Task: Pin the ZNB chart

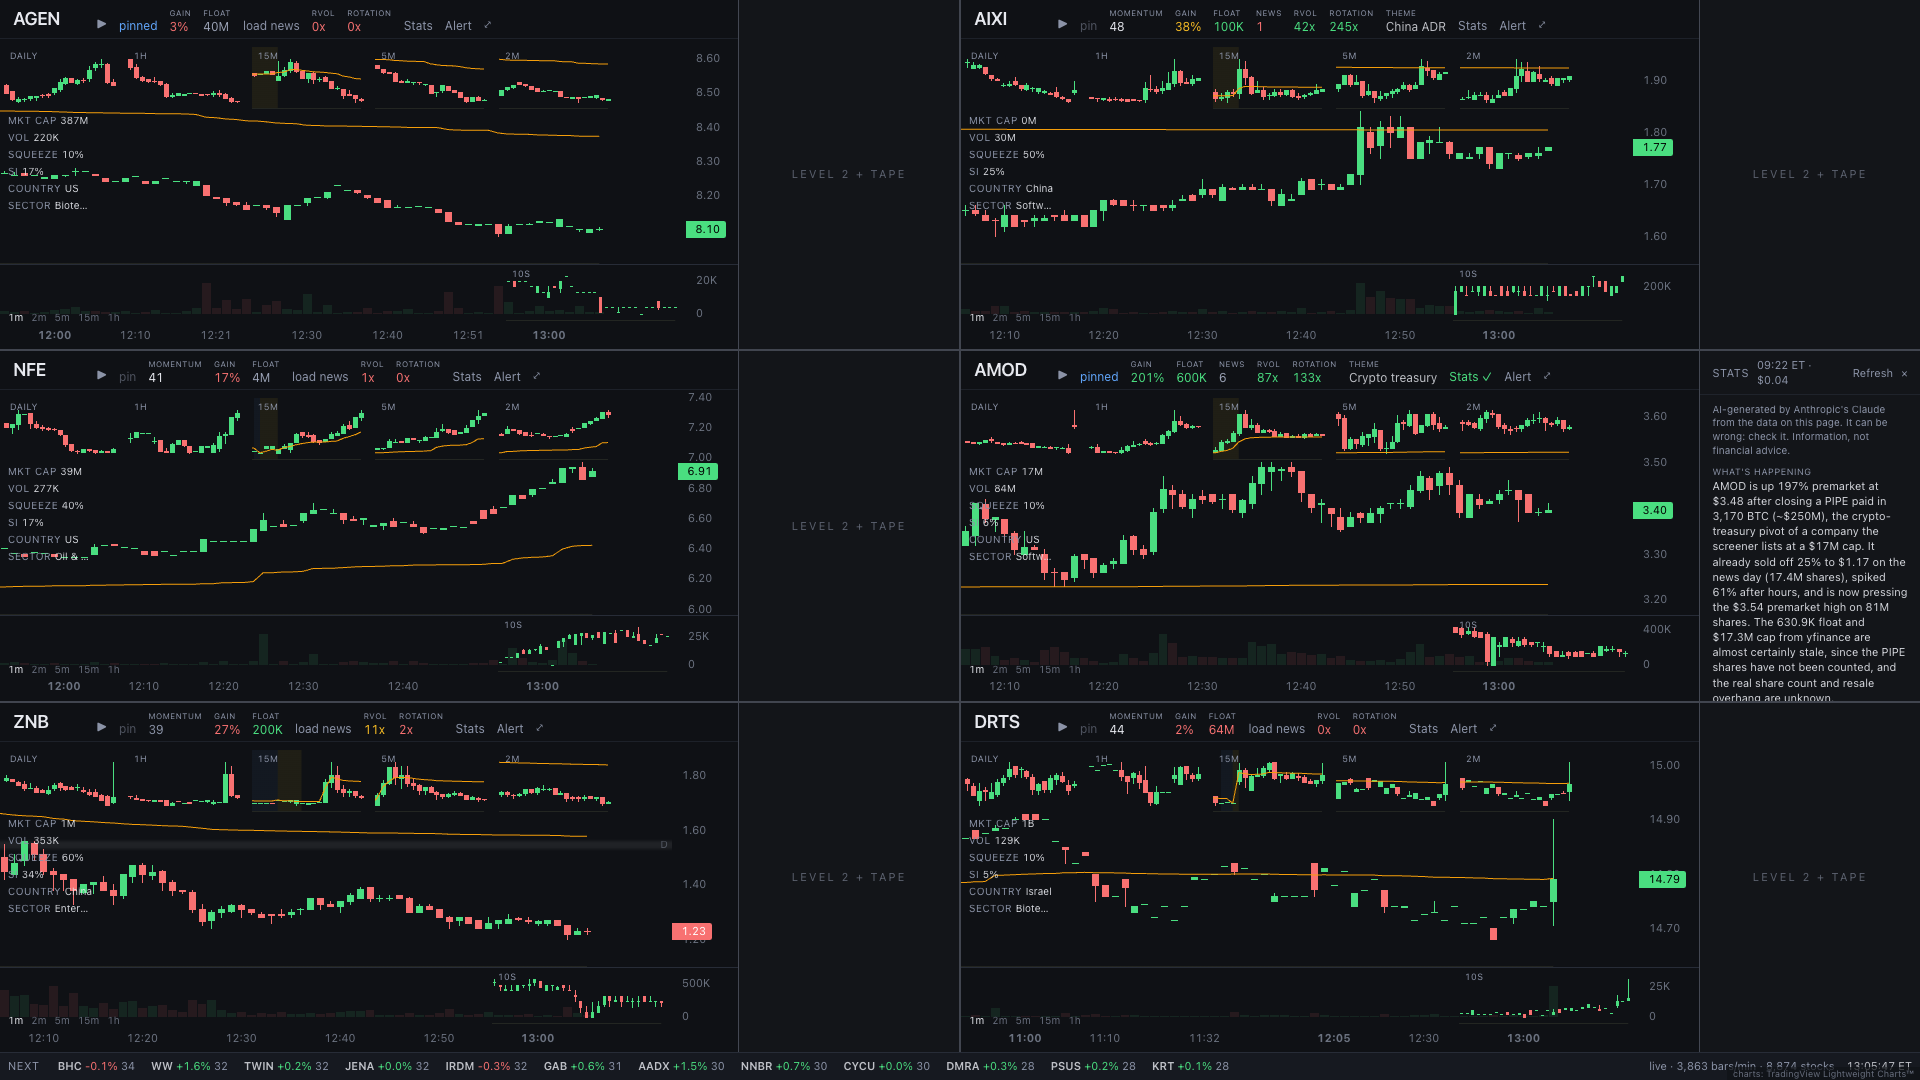Action: (127, 729)
